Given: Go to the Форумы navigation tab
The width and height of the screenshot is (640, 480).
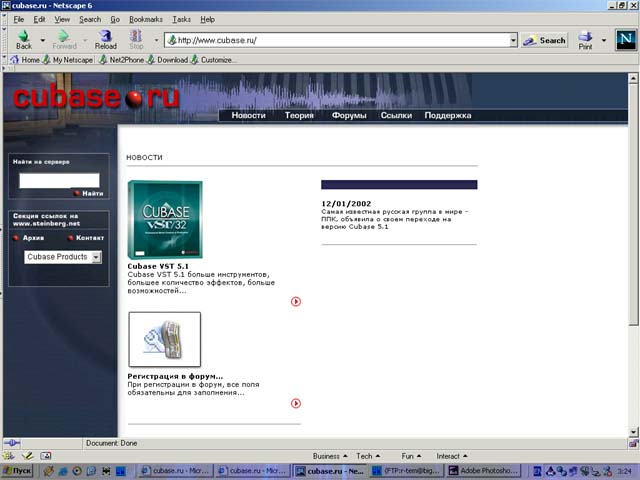Looking at the screenshot, I should (x=349, y=115).
